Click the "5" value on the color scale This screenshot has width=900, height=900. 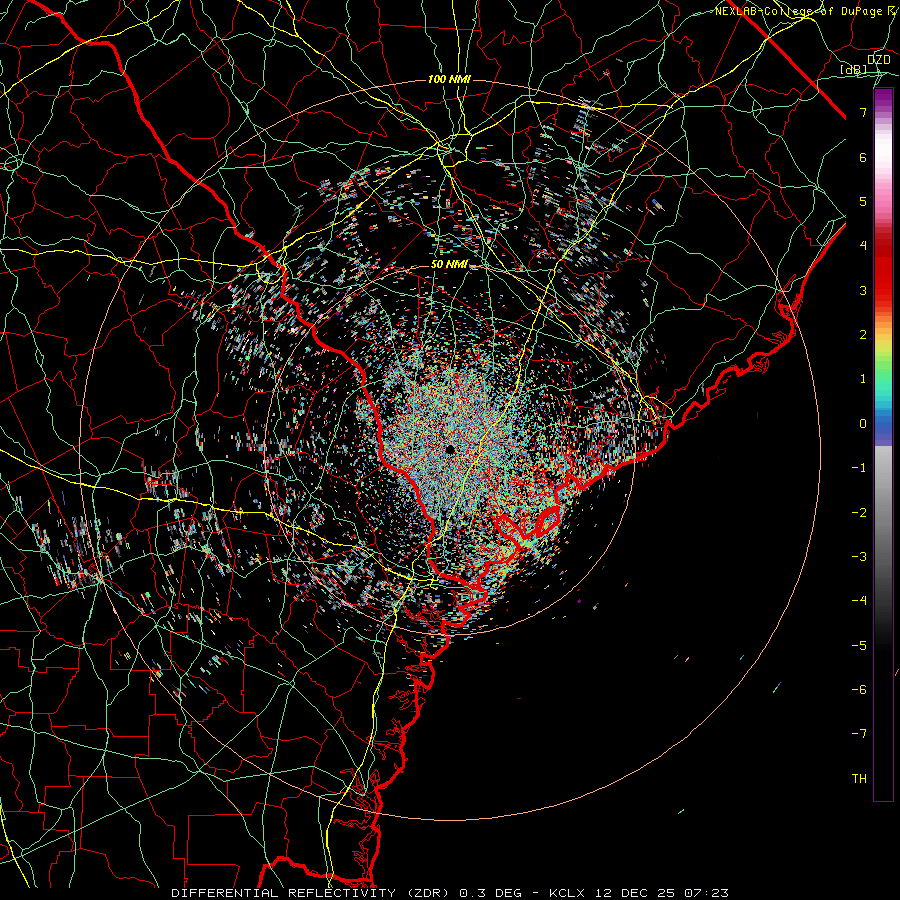tap(863, 201)
